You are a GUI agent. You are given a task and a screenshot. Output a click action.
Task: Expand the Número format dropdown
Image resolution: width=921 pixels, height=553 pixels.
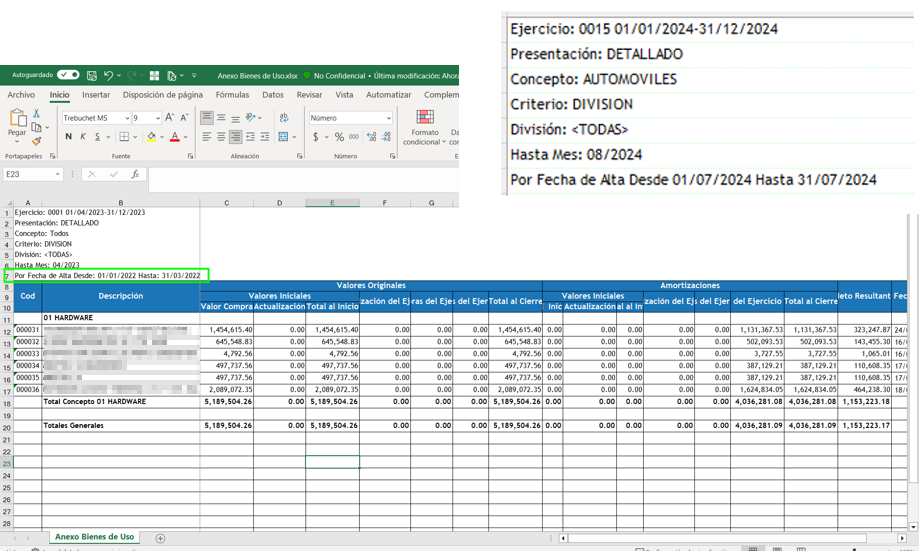pyautogui.click(x=387, y=118)
